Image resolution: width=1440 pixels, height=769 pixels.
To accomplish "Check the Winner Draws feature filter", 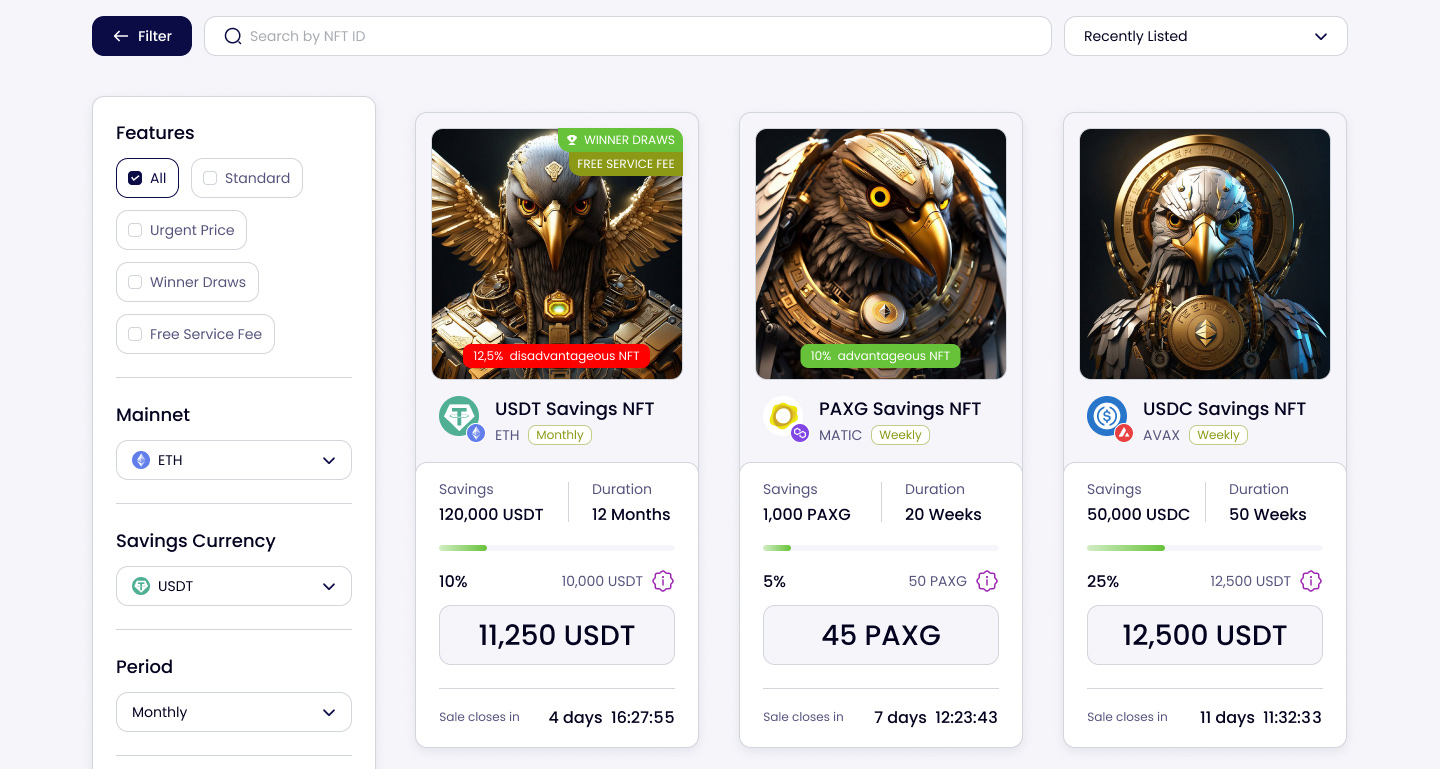I will tap(135, 282).
